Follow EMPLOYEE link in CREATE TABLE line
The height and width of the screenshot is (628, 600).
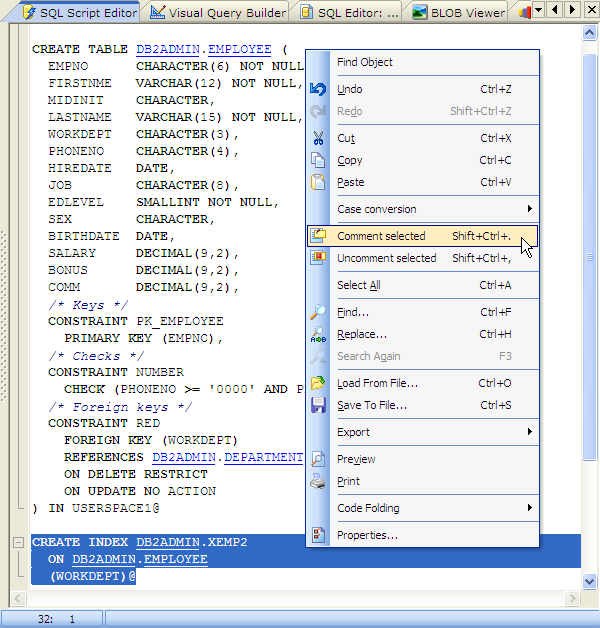coord(240,49)
